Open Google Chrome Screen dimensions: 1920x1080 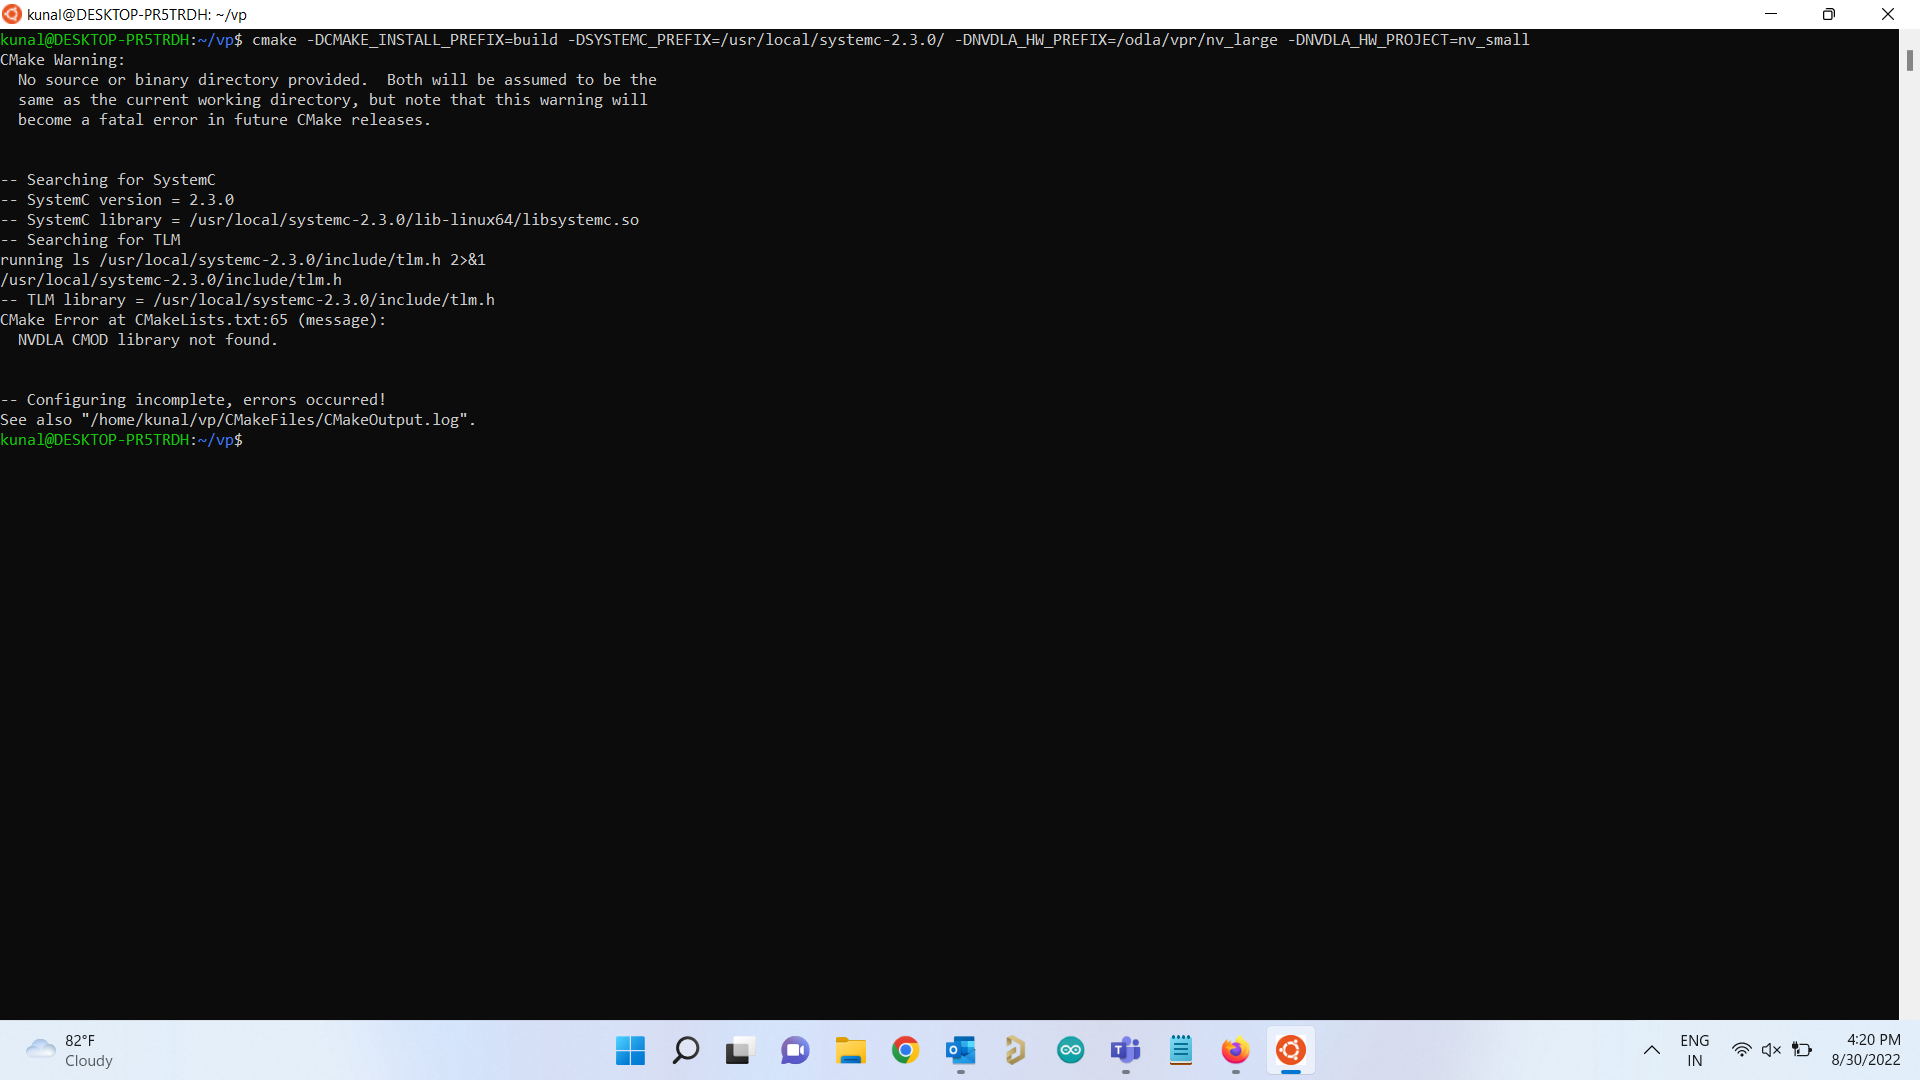tap(906, 1050)
